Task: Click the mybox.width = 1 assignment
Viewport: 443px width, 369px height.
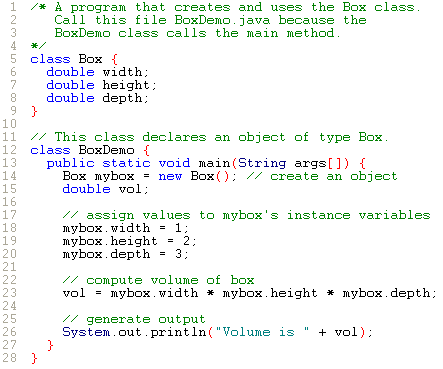Action: point(125,228)
